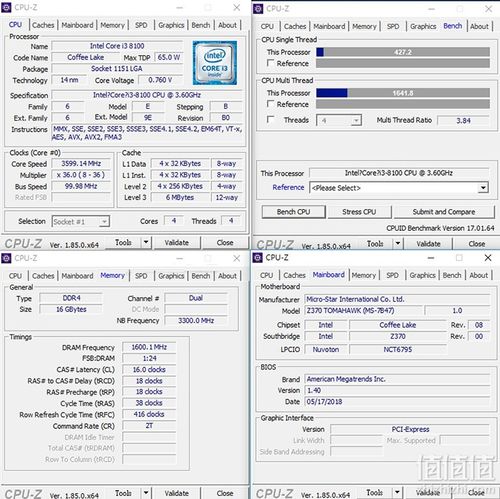The image size is (500, 499).
Task: Switch to Memory tab in CPU window
Action: [x=113, y=25]
